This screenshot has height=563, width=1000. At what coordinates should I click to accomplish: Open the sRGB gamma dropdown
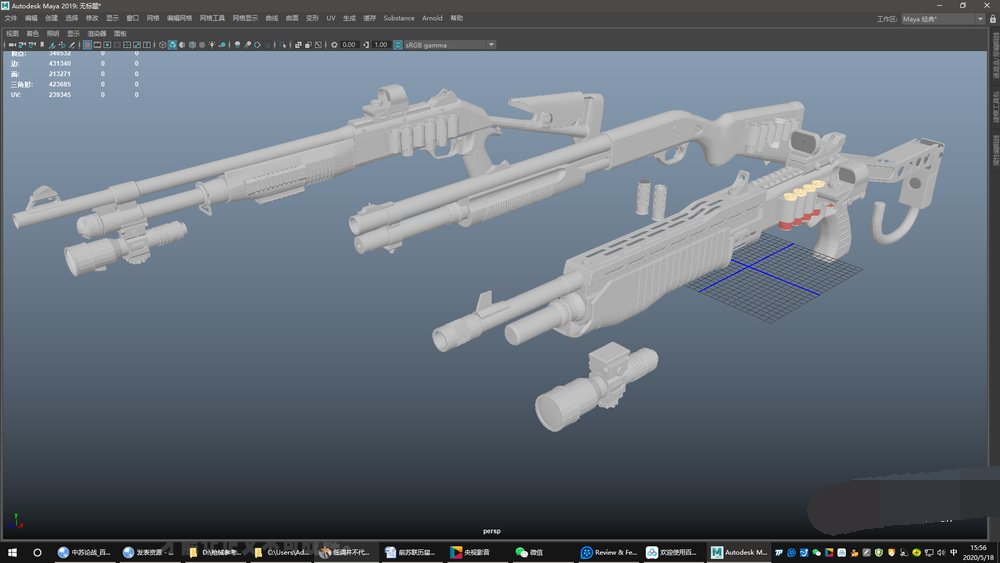click(449, 45)
